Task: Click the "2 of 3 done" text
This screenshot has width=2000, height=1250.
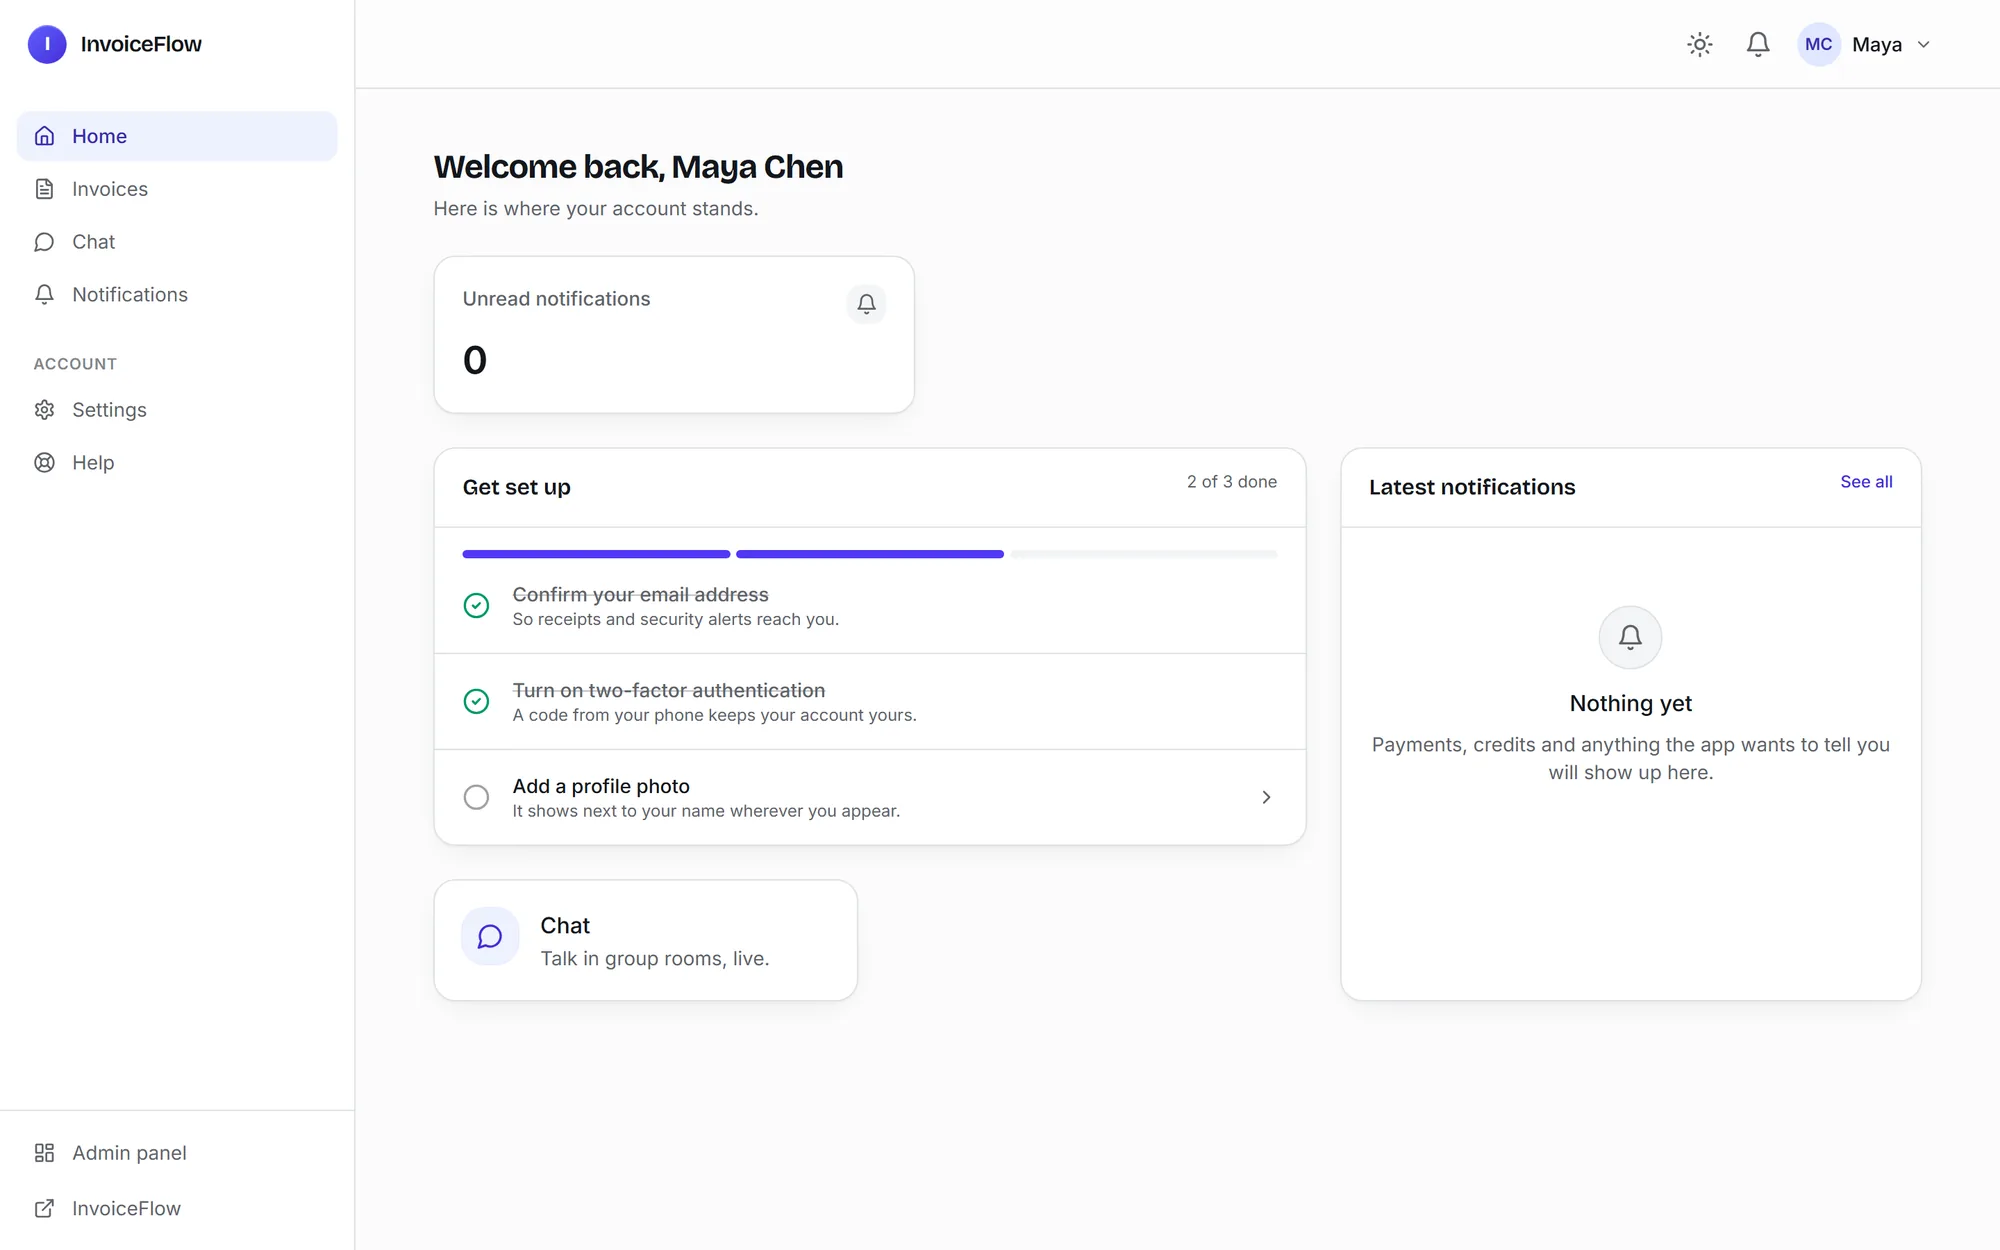Action: pos(1232,482)
